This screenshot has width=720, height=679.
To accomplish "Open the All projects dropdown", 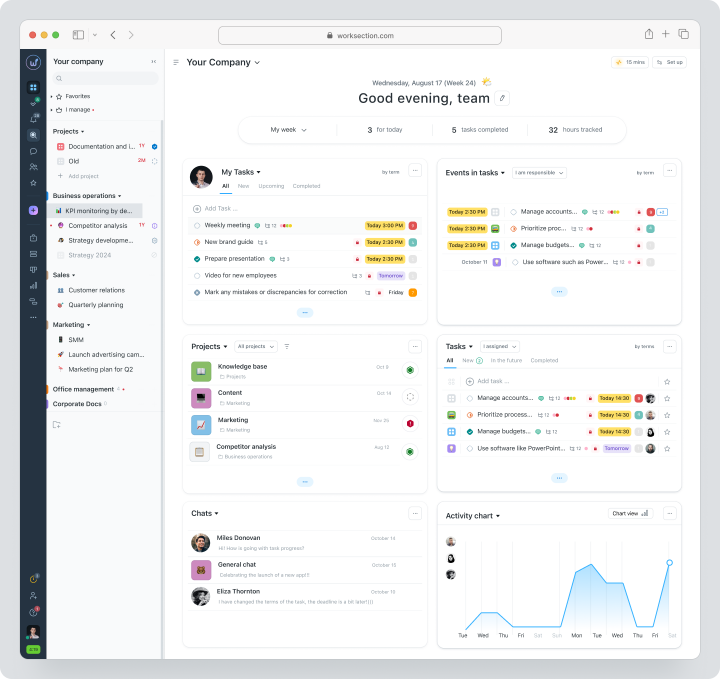I will 256,347.
